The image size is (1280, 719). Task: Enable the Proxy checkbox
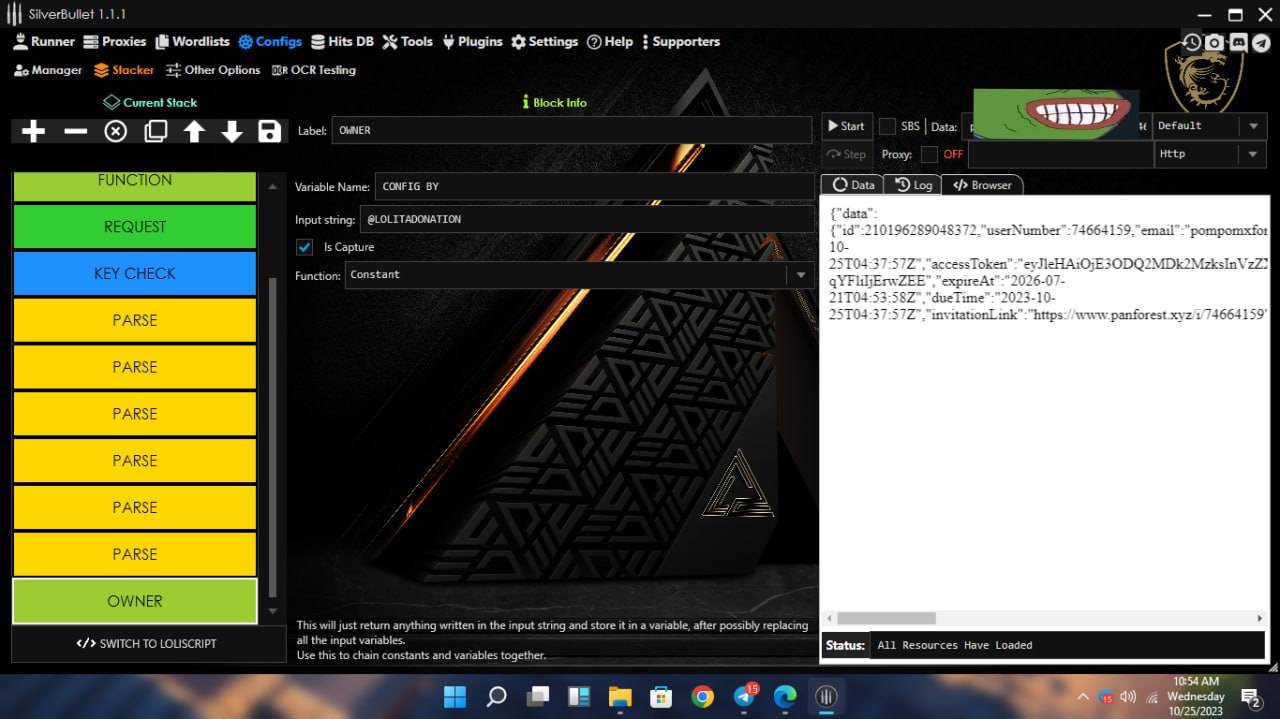[x=929, y=154]
